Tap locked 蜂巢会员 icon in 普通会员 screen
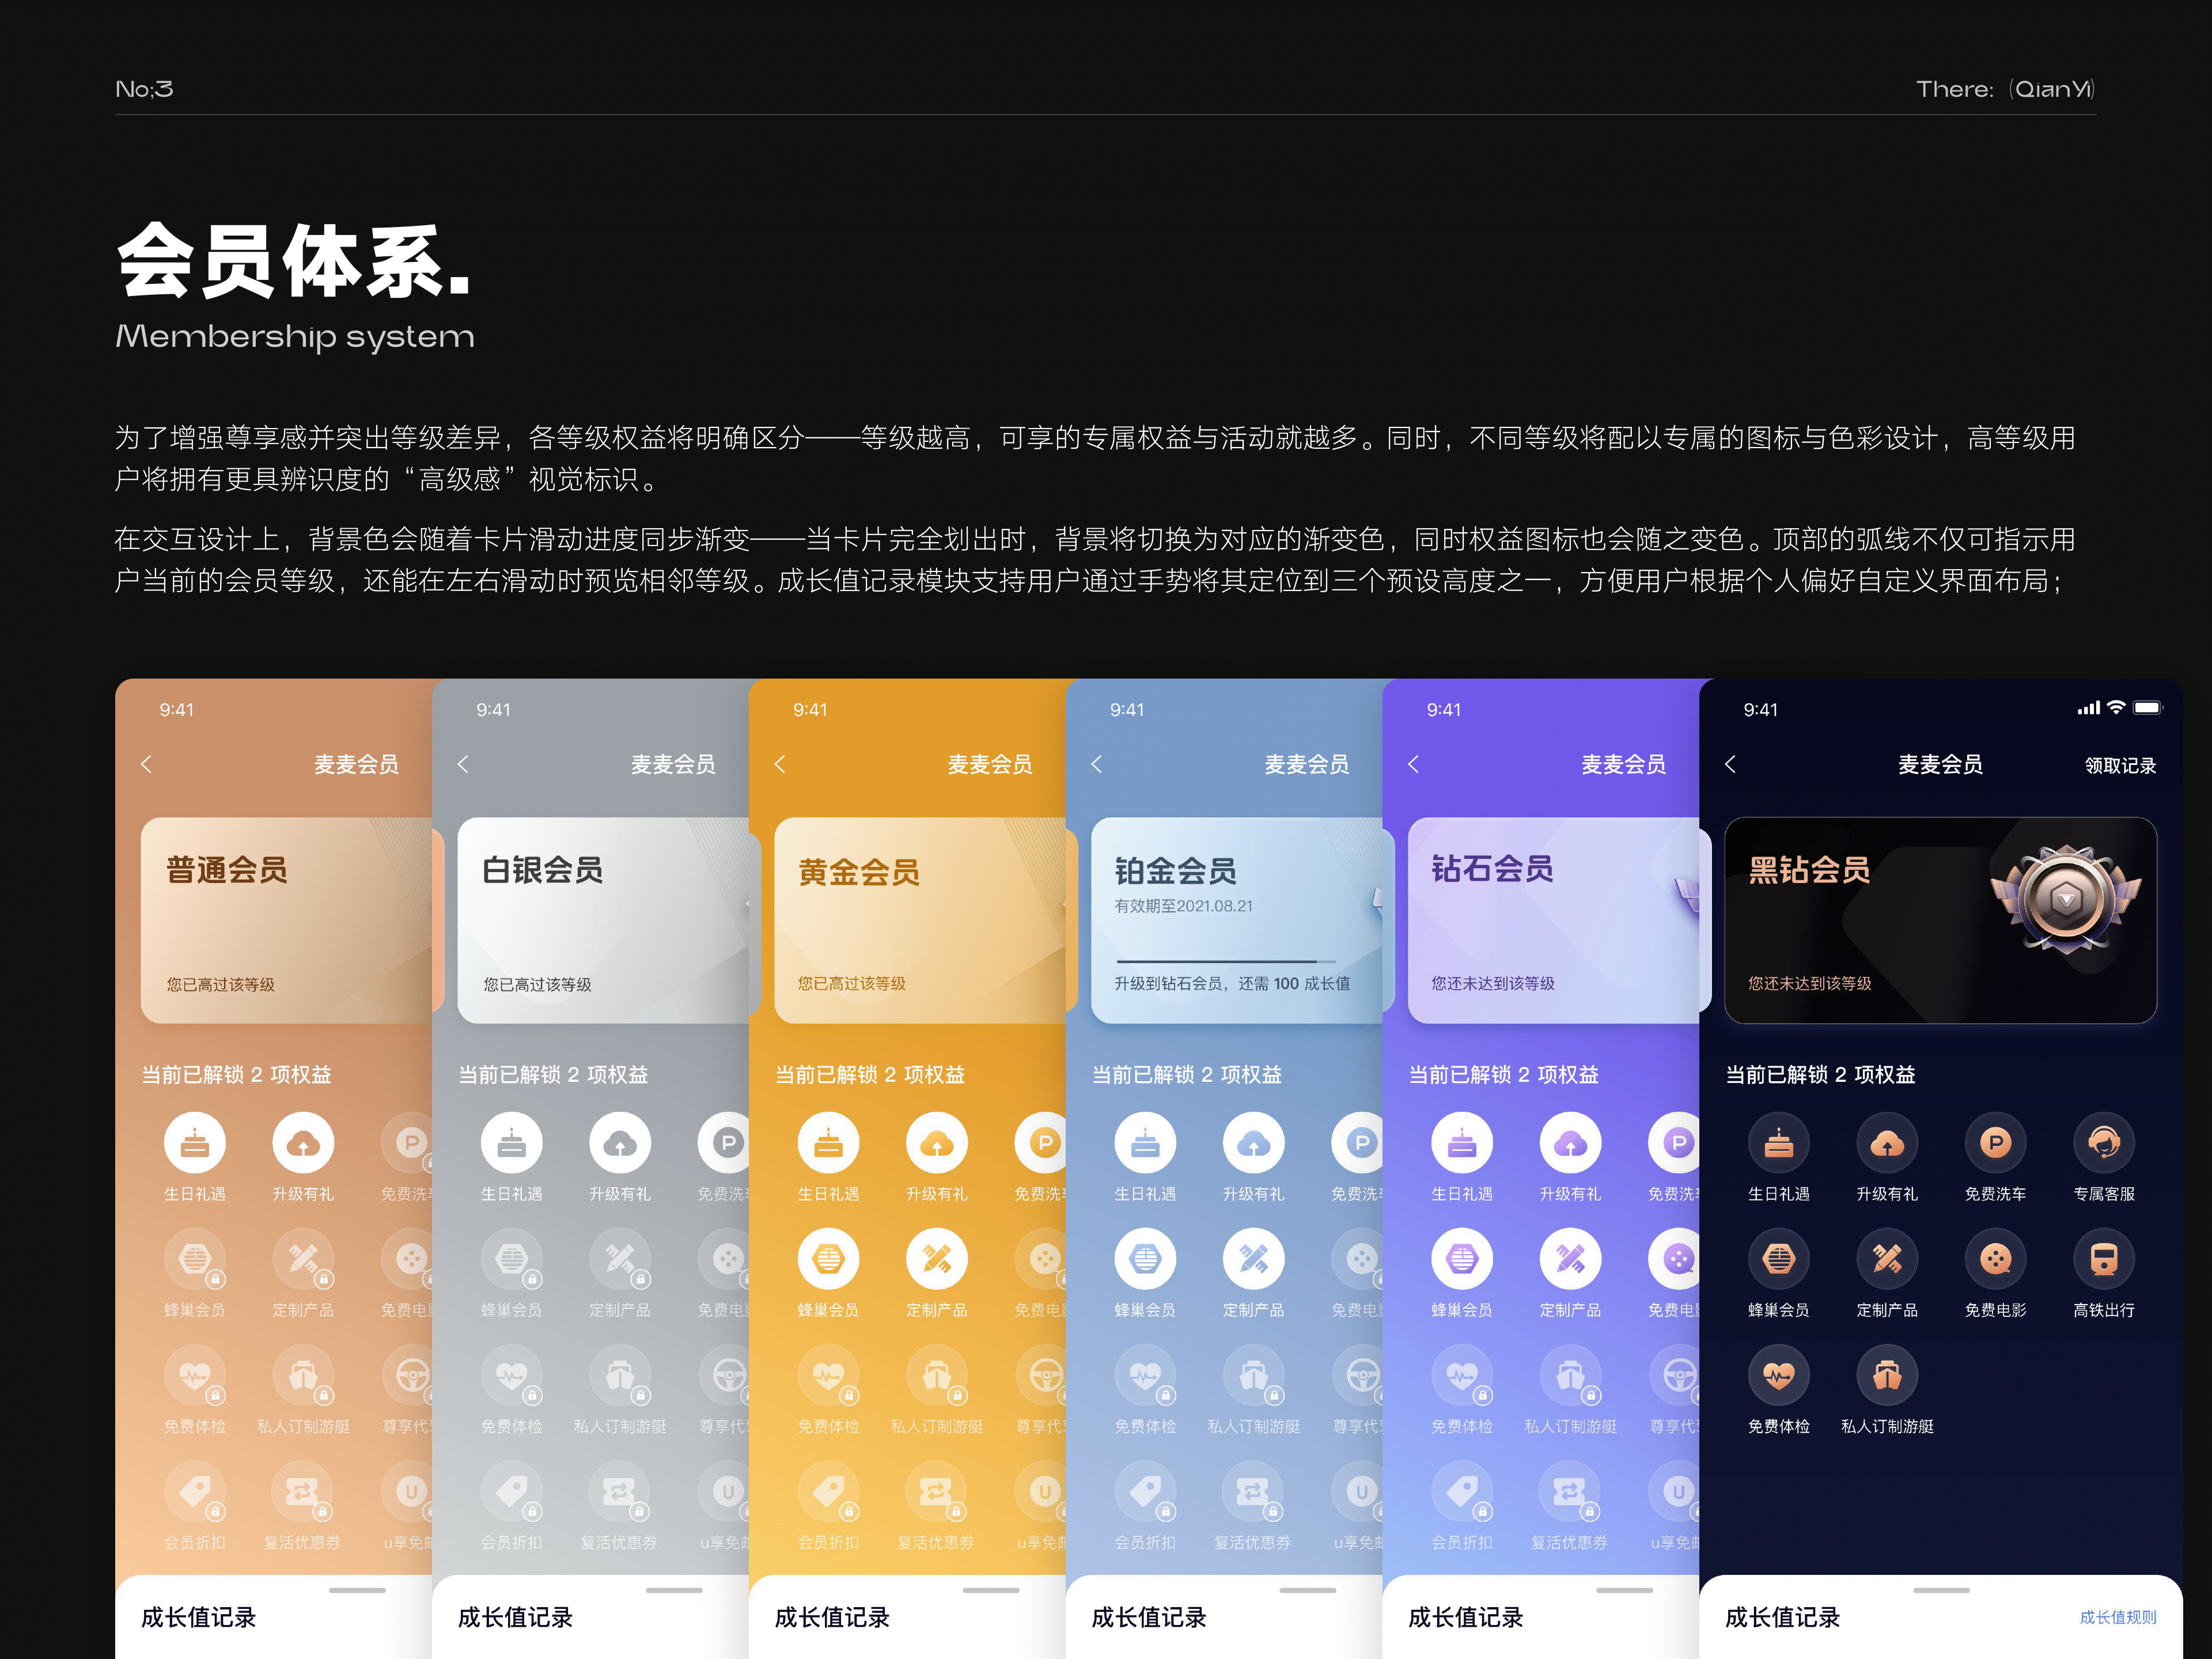 (195, 1259)
